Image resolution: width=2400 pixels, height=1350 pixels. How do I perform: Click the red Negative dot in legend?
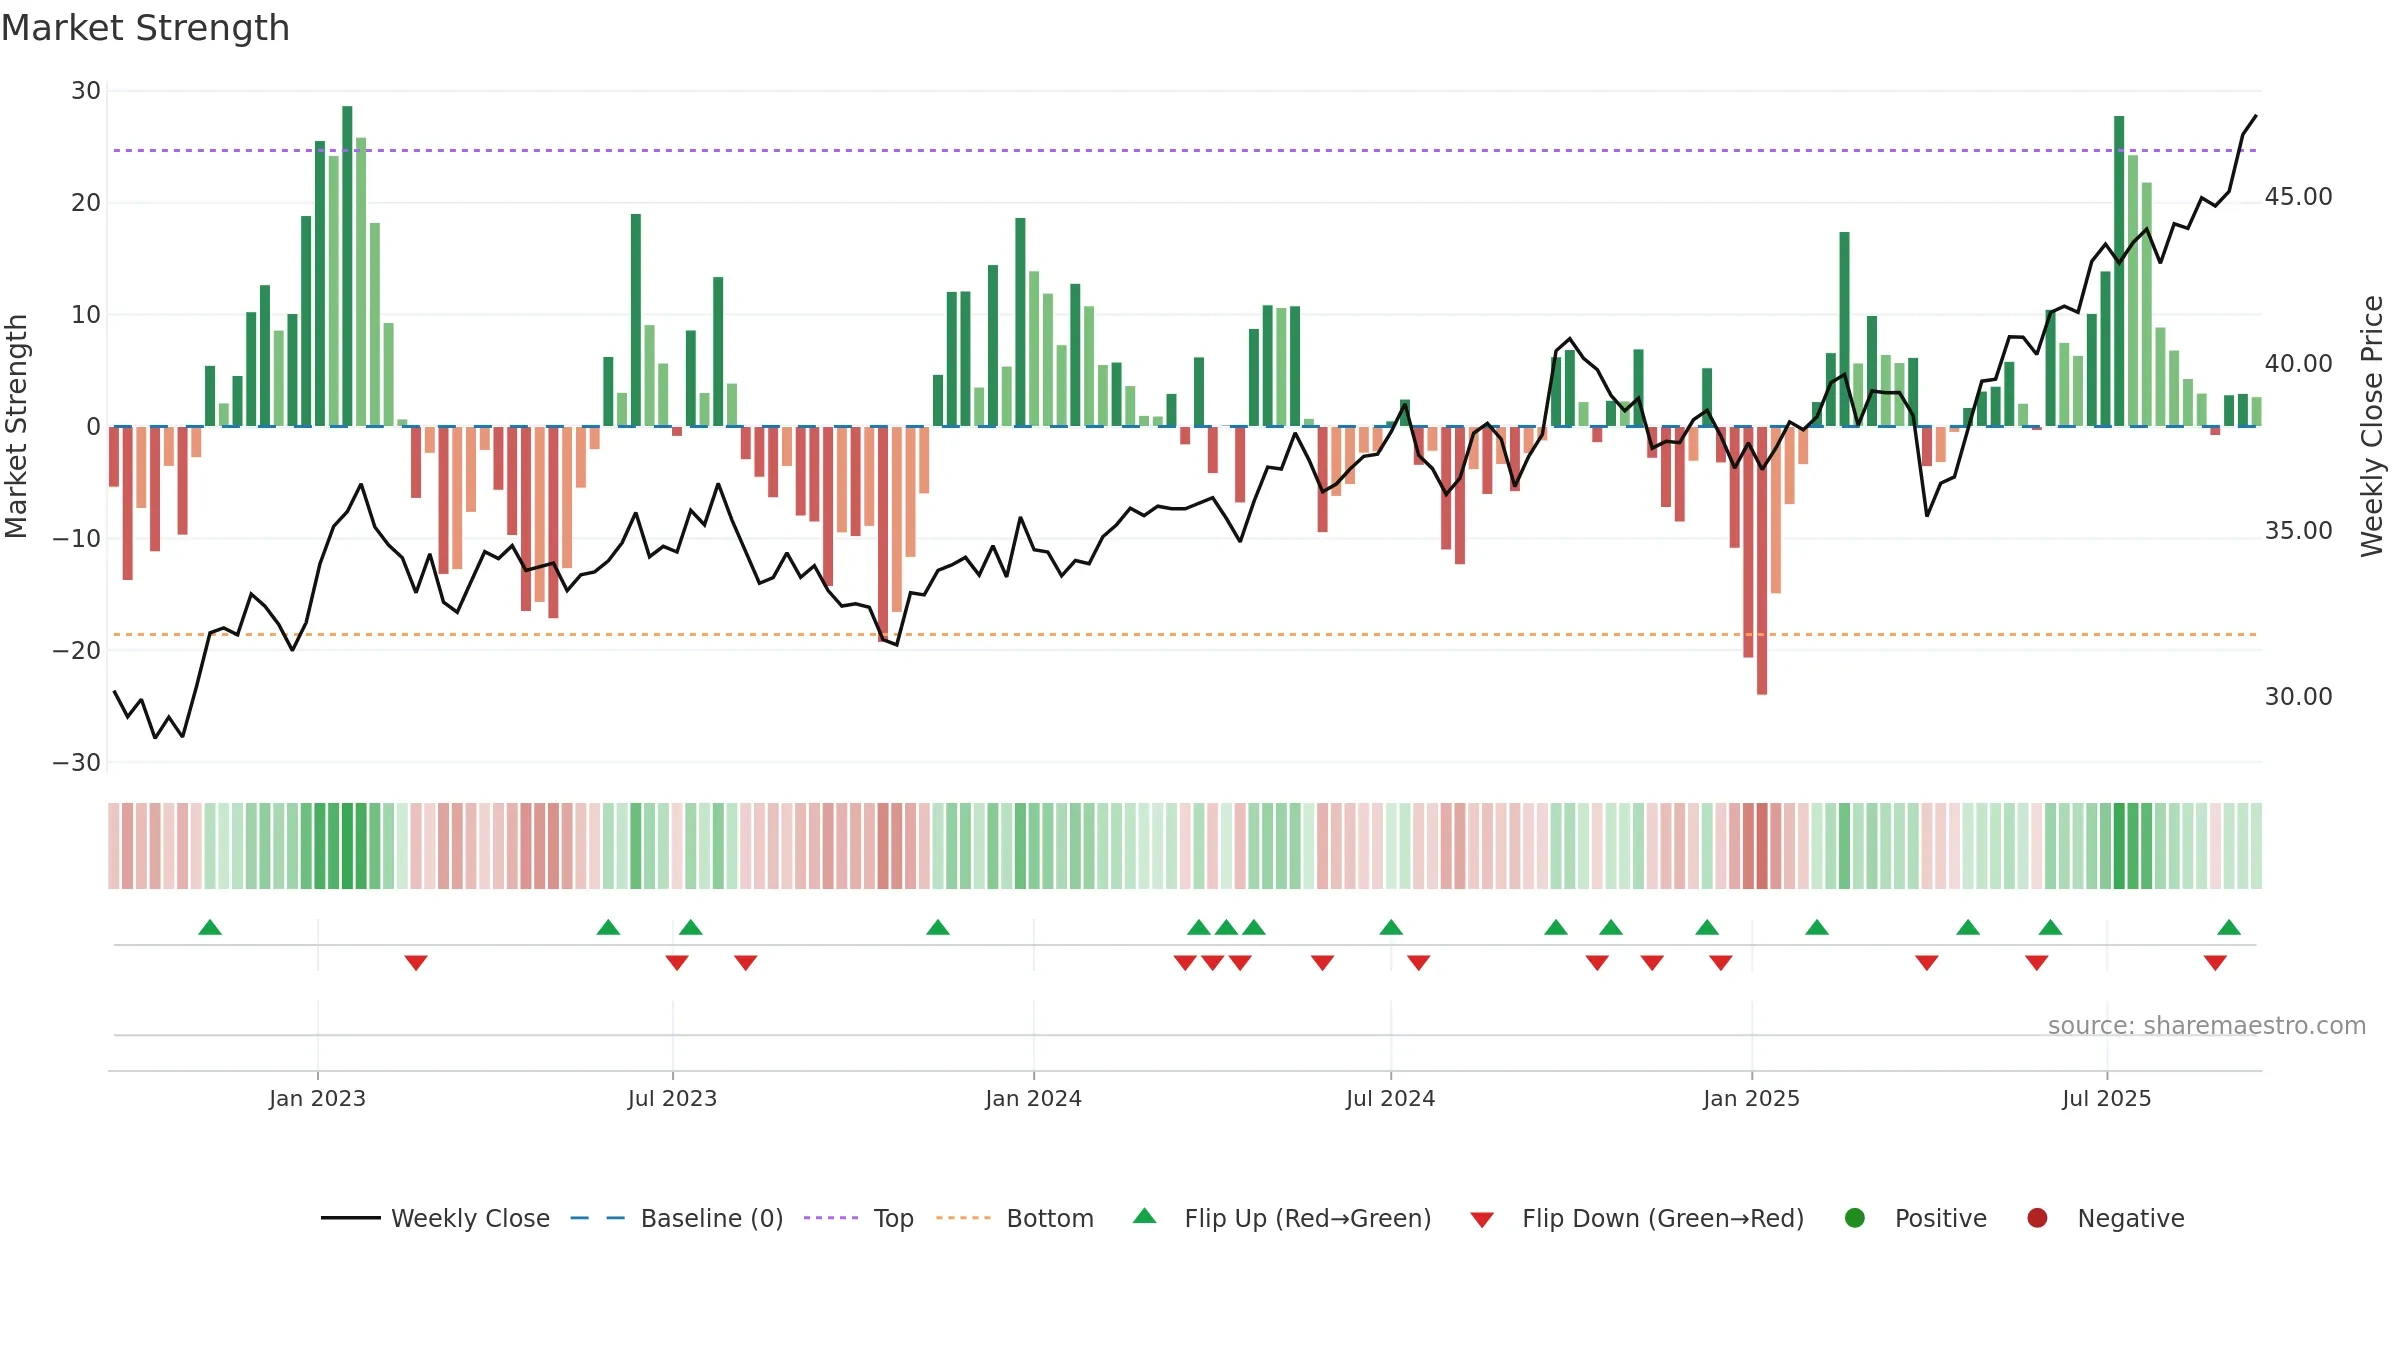click(x=2037, y=1218)
